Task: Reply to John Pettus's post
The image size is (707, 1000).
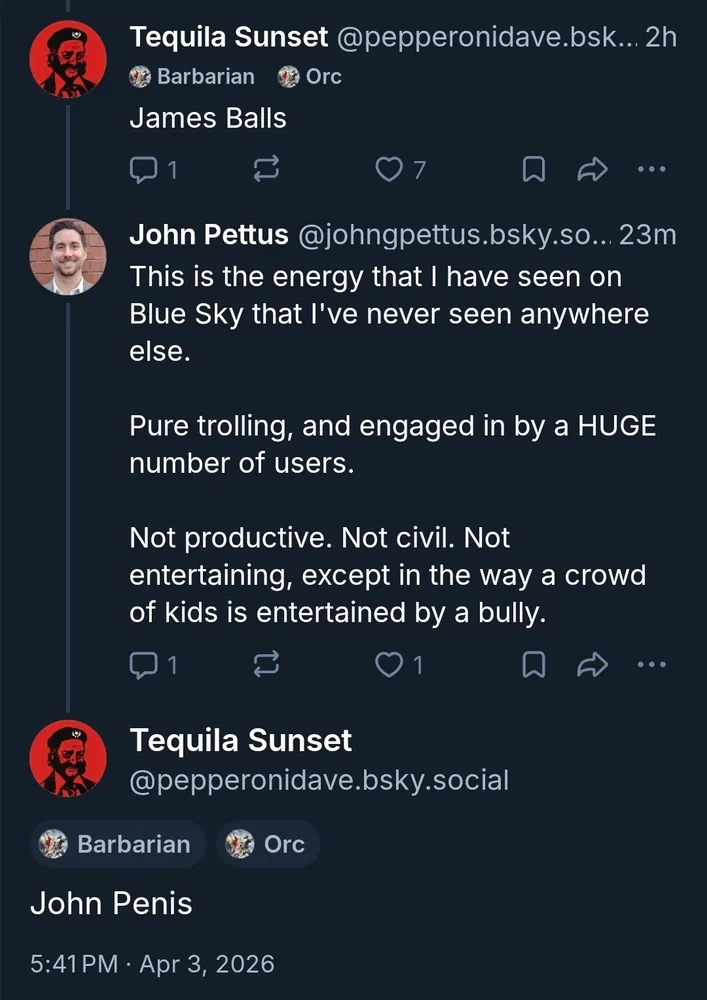Action: click(143, 665)
